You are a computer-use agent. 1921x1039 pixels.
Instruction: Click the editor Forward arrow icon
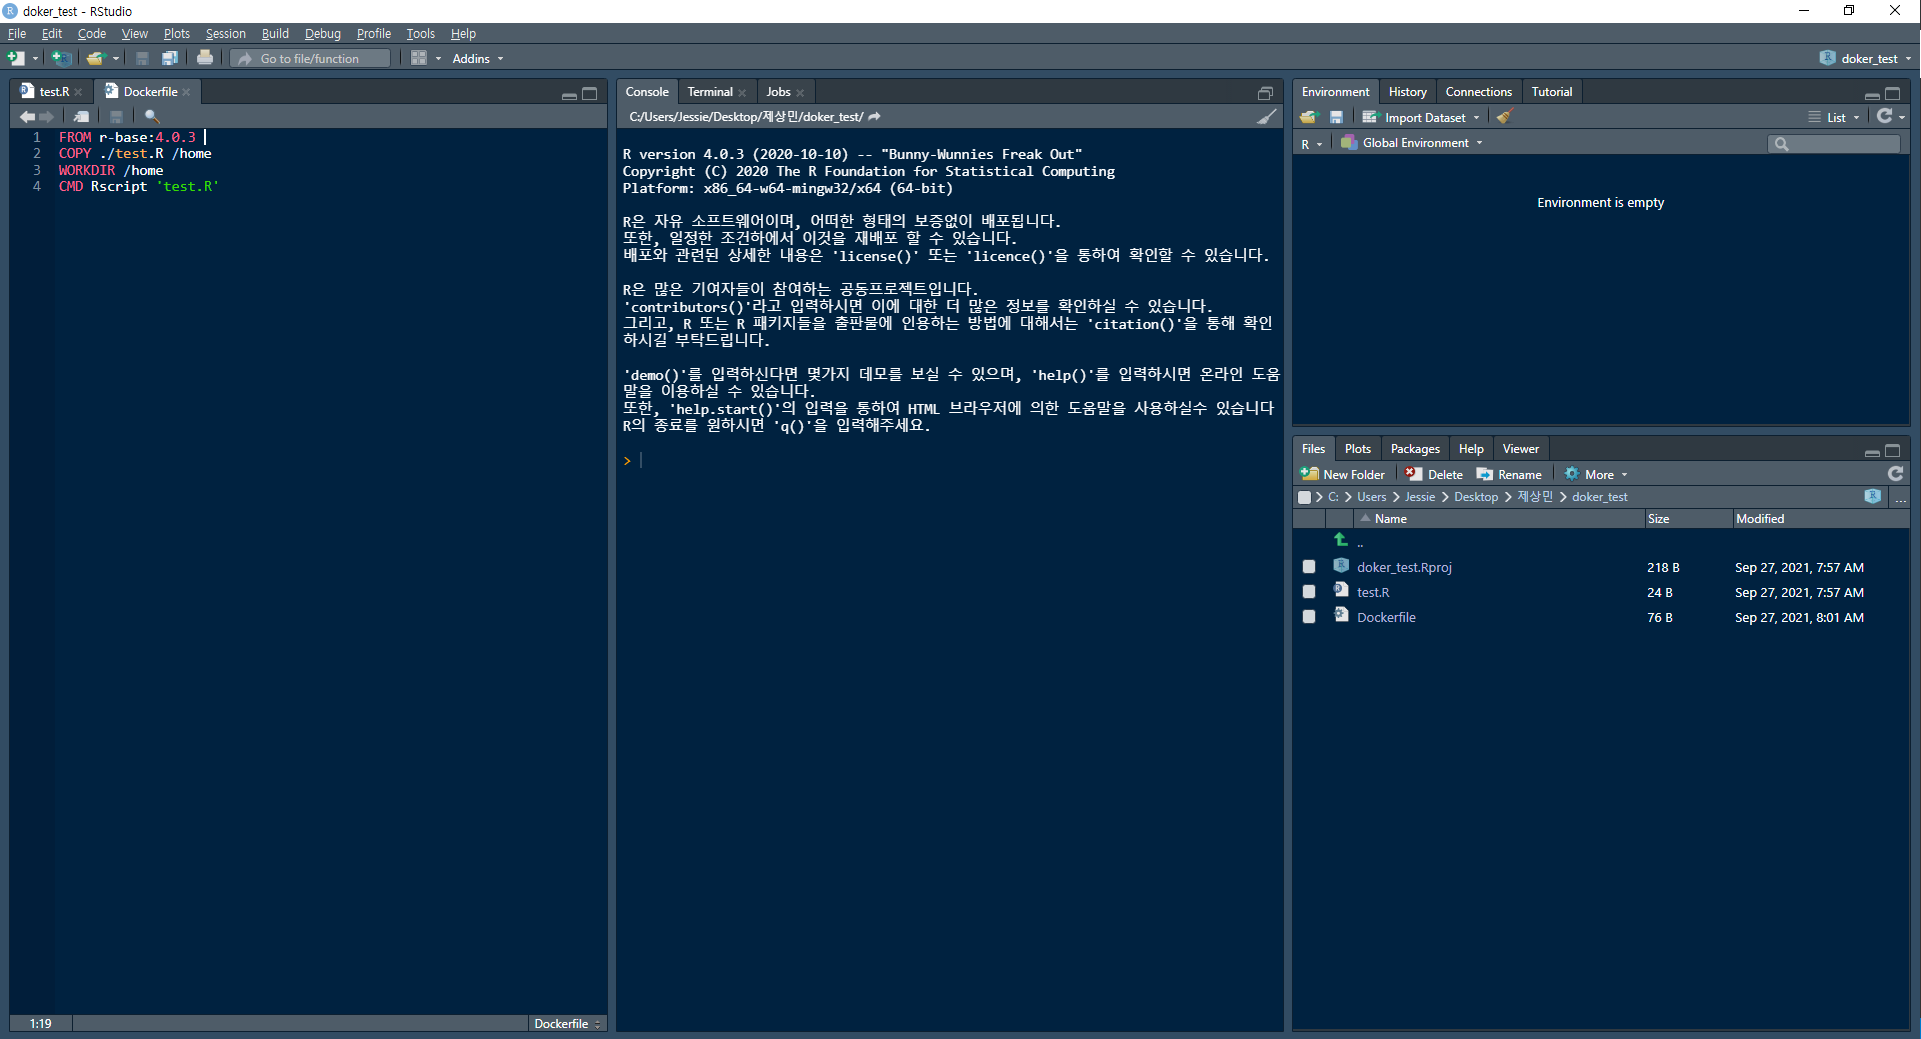[46, 117]
